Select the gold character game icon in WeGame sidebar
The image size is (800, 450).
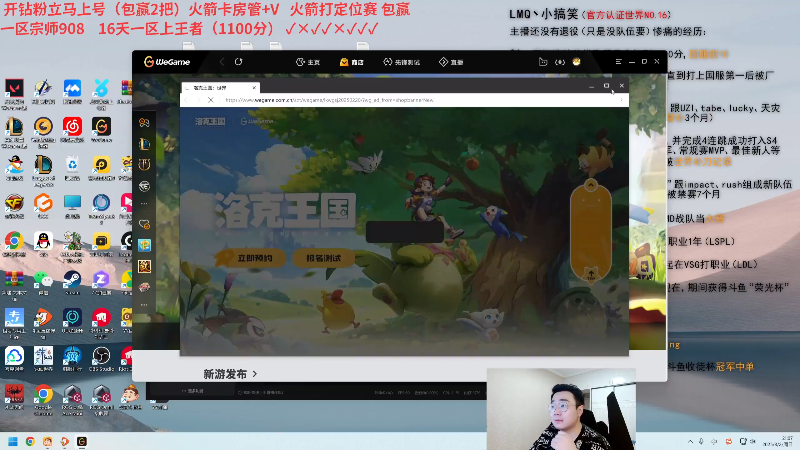tap(144, 266)
